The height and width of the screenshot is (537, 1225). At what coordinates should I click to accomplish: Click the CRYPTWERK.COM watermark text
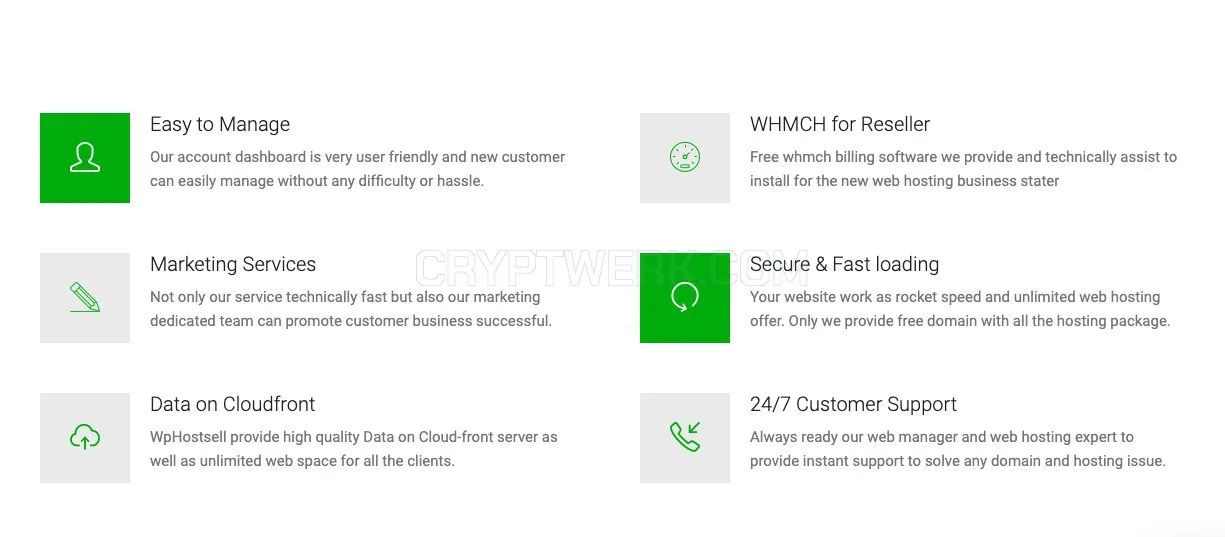coord(613,269)
